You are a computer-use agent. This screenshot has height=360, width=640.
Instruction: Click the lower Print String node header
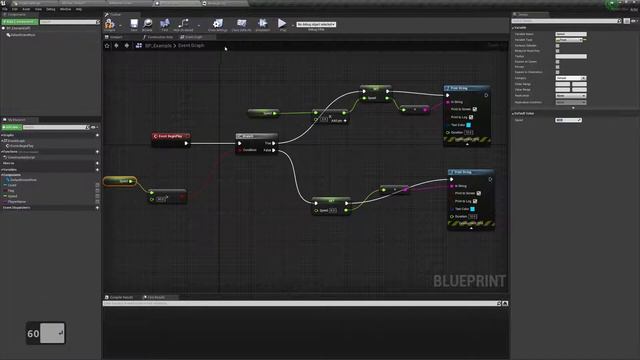pyautogui.click(x=471, y=172)
